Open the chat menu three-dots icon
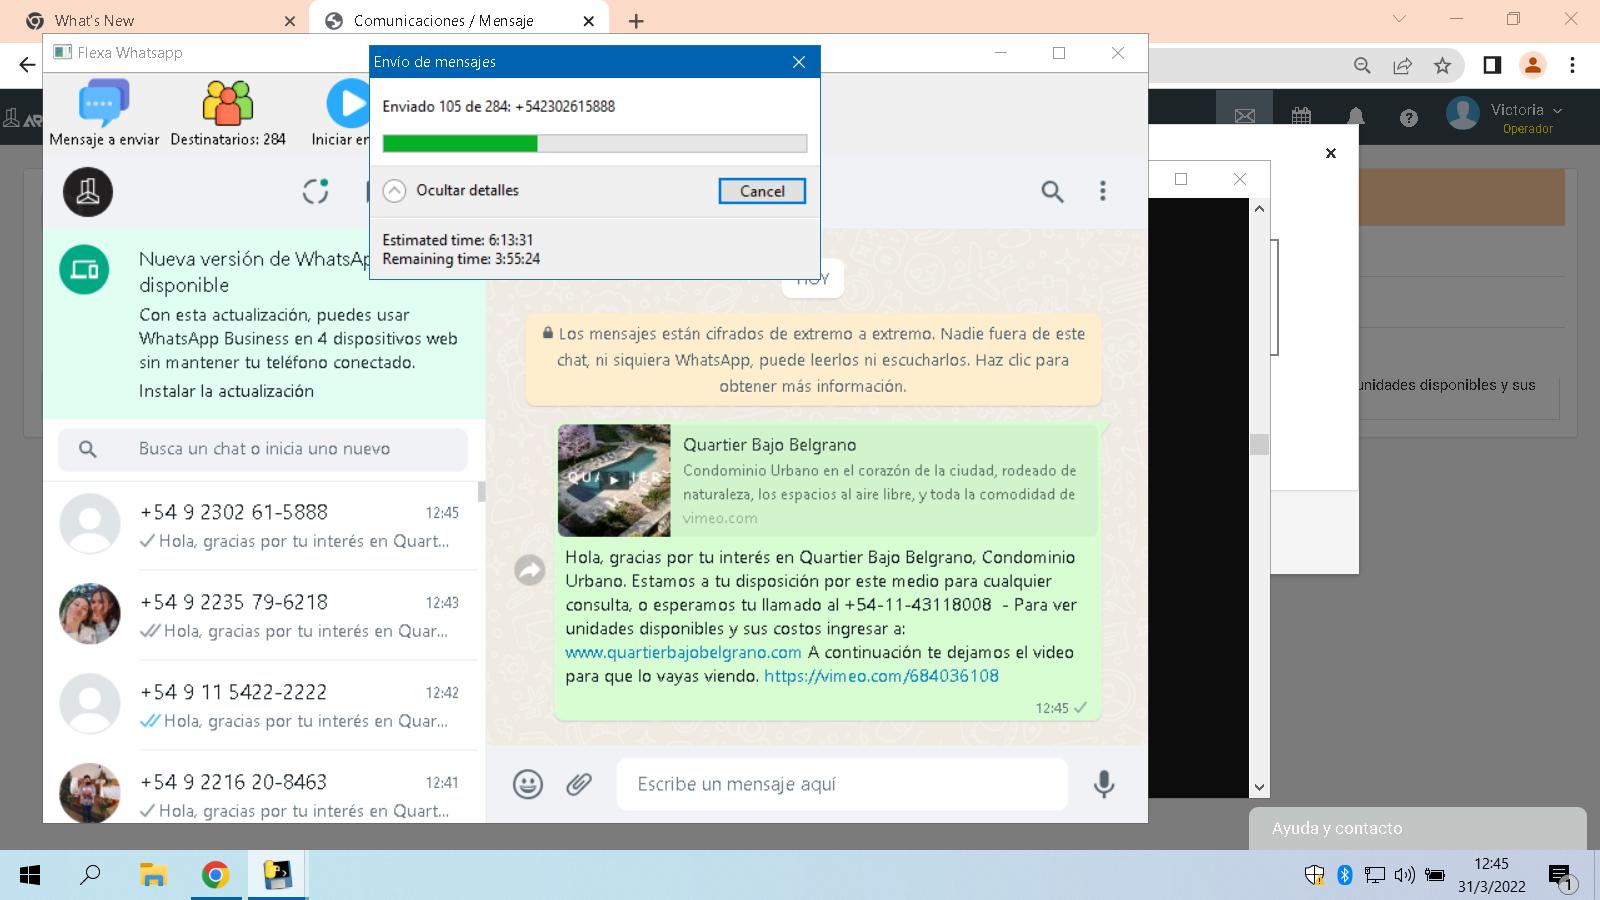This screenshot has height=900, width=1600. click(x=1103, y=191)
